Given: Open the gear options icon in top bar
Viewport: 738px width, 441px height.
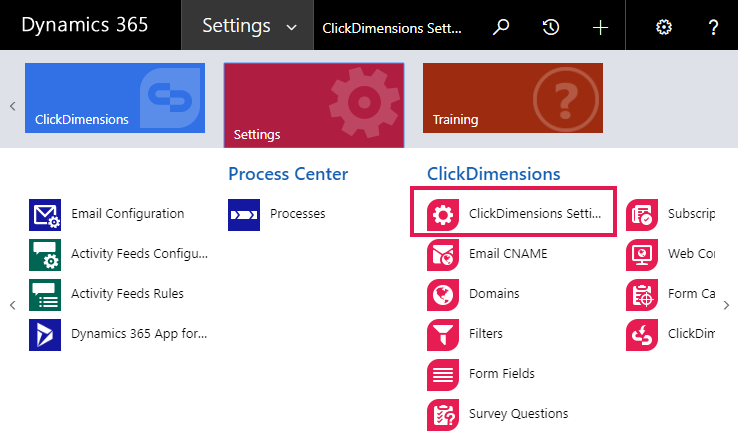Looking at the screenshot, I should pyautogui.click(x=664, y=27).
